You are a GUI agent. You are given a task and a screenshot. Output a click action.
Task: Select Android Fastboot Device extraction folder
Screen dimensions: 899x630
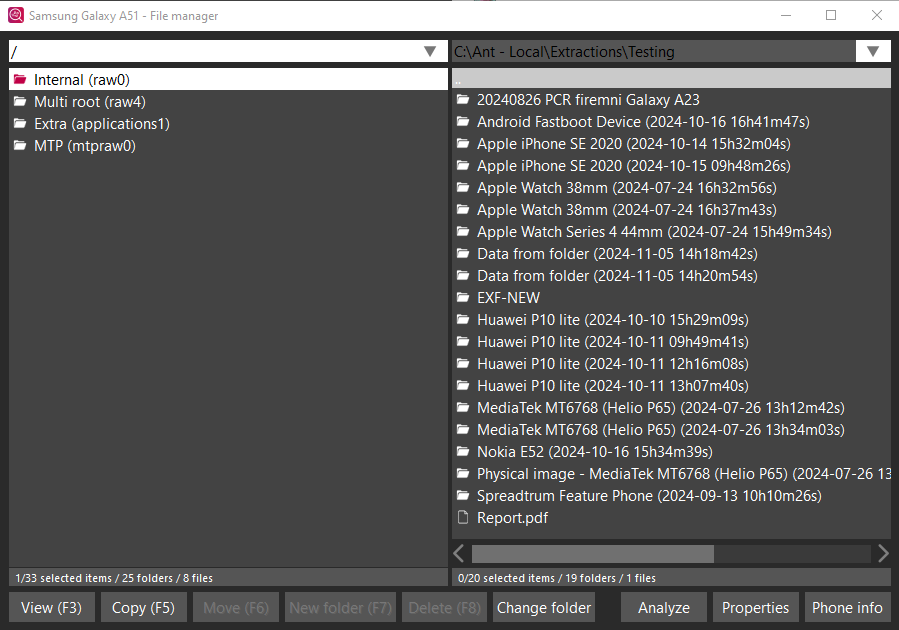(642, 122)
